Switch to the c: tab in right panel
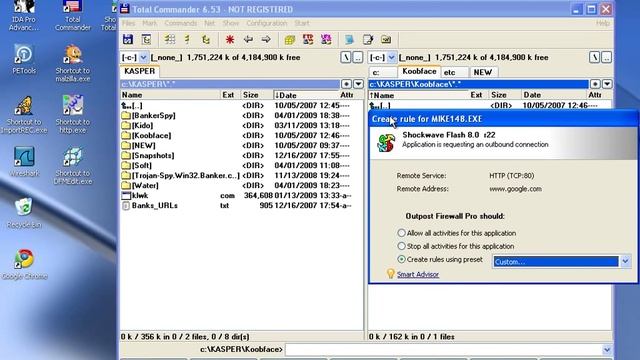 (x=382, y=72)
